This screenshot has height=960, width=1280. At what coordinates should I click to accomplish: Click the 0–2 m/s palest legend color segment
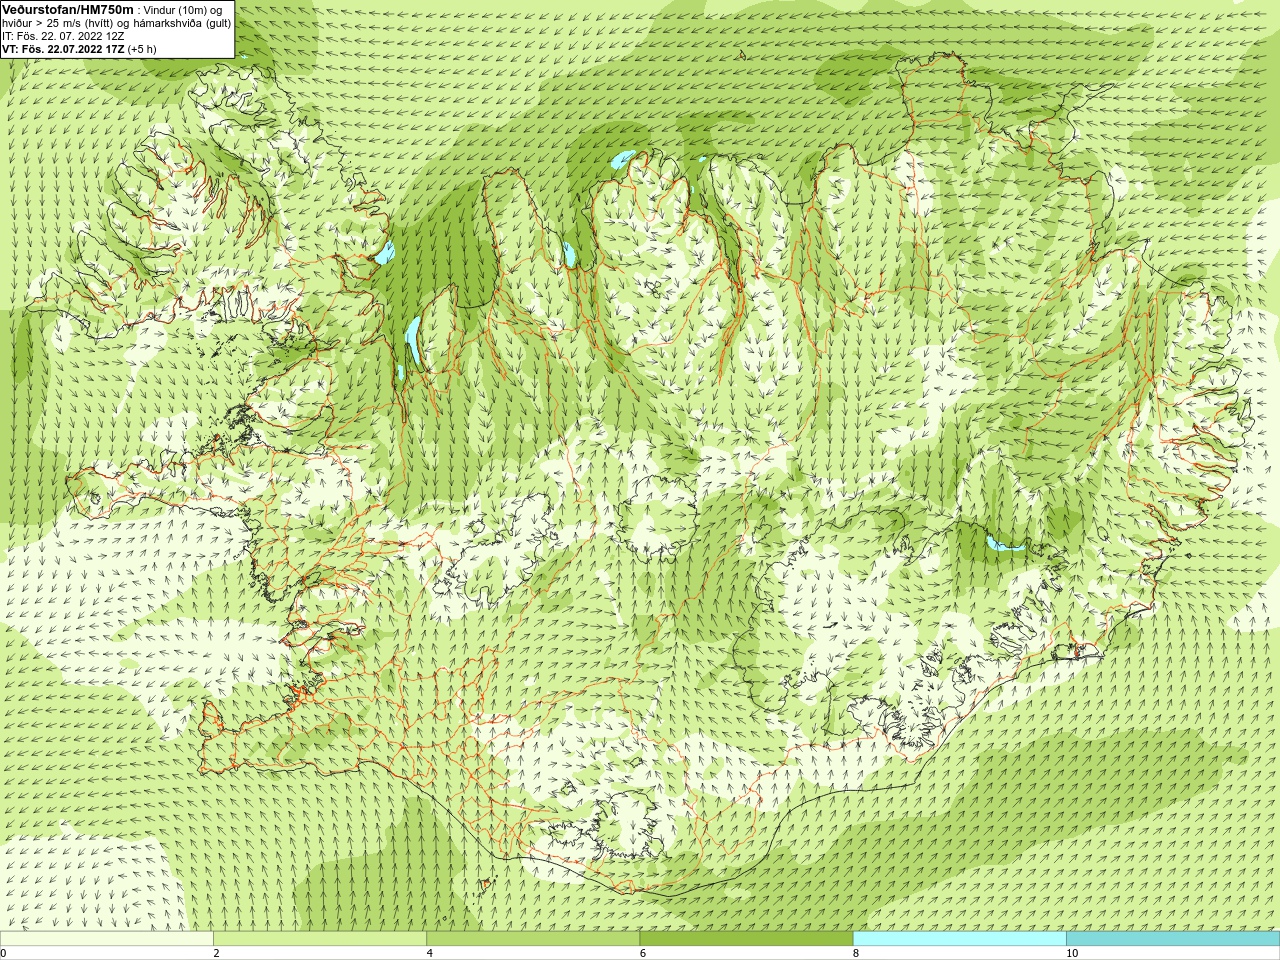[106, 939]
